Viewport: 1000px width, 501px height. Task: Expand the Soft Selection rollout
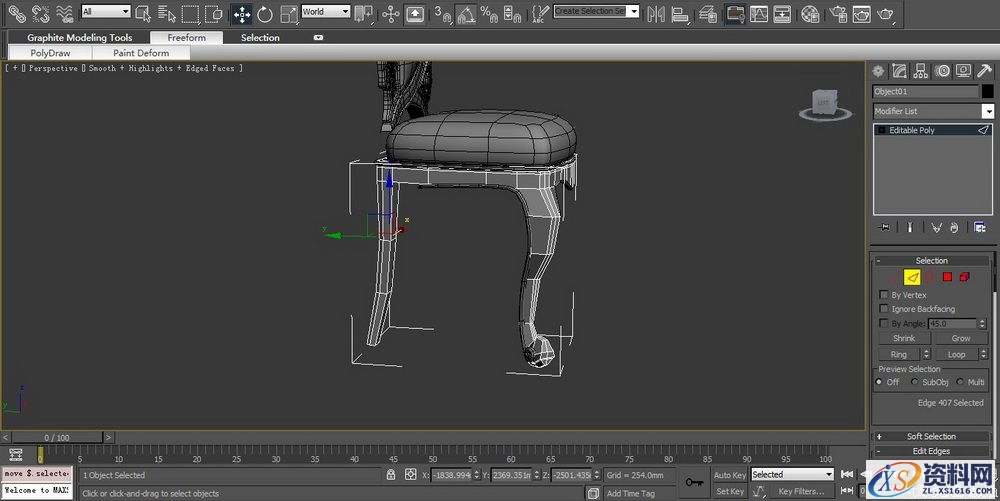(x=931, y=436)
